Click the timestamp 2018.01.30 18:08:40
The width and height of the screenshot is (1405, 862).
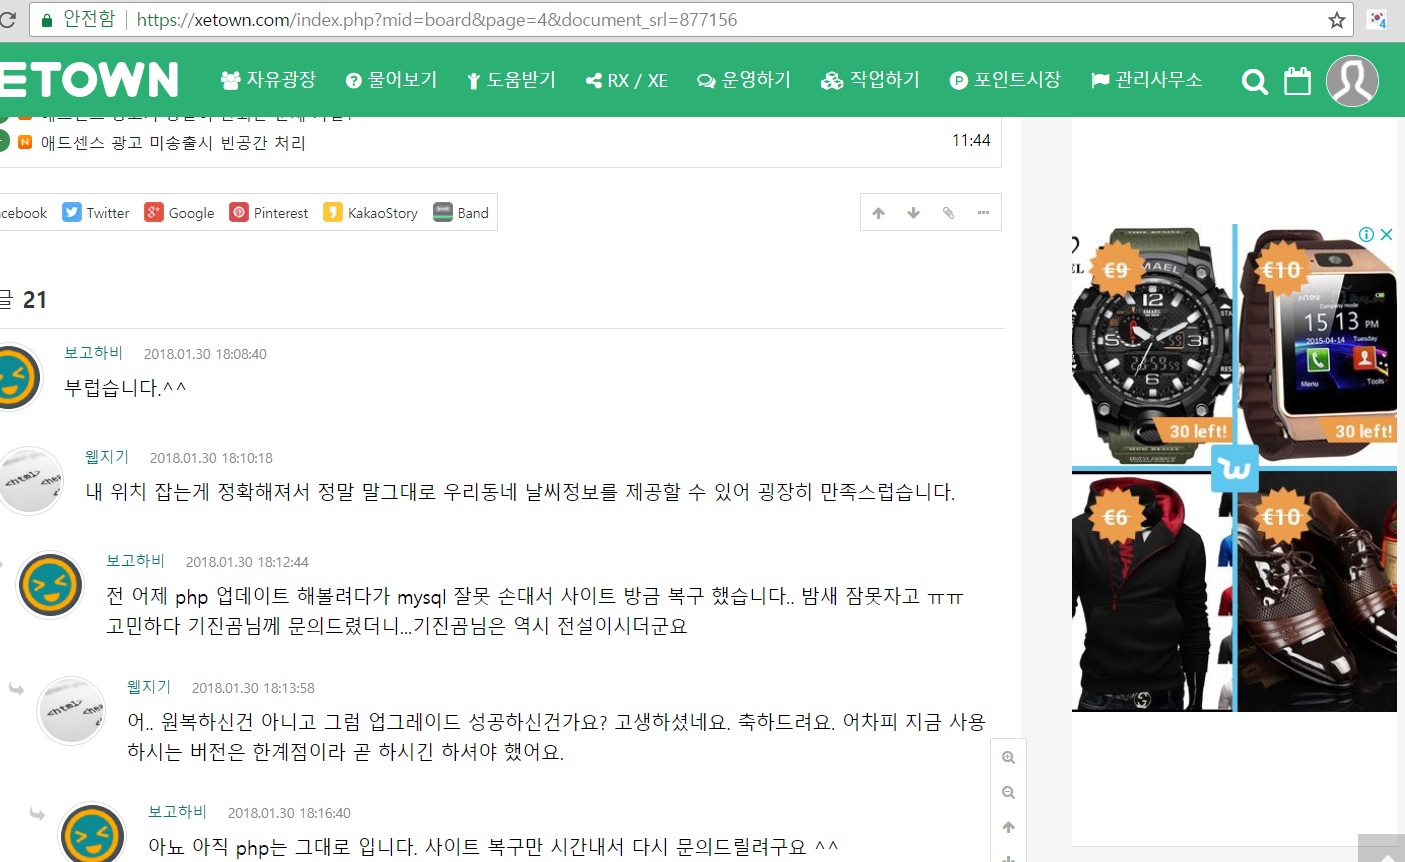pyautogui.click(x=205, y=354)
